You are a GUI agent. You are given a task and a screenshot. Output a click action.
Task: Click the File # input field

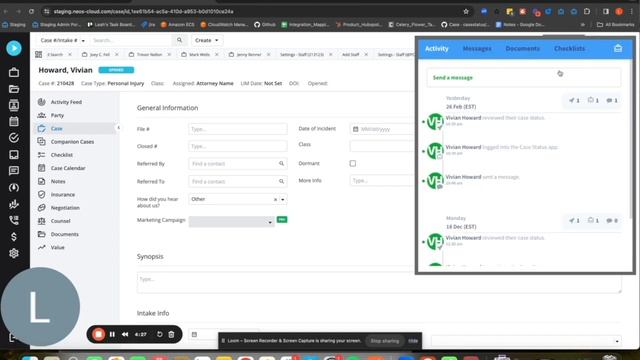(238, 129)
